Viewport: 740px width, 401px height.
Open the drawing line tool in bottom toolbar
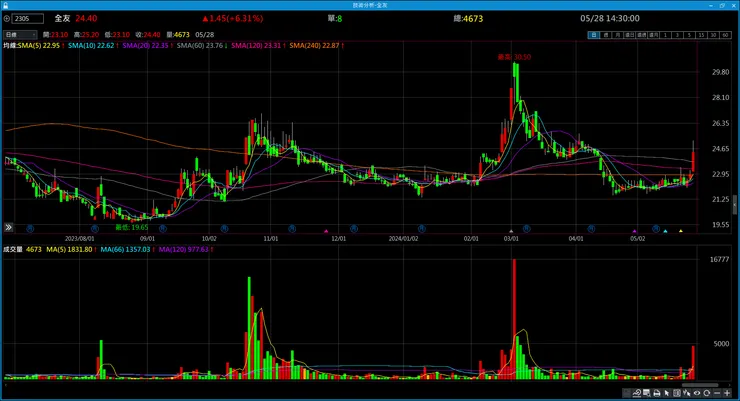pos(637,393)
